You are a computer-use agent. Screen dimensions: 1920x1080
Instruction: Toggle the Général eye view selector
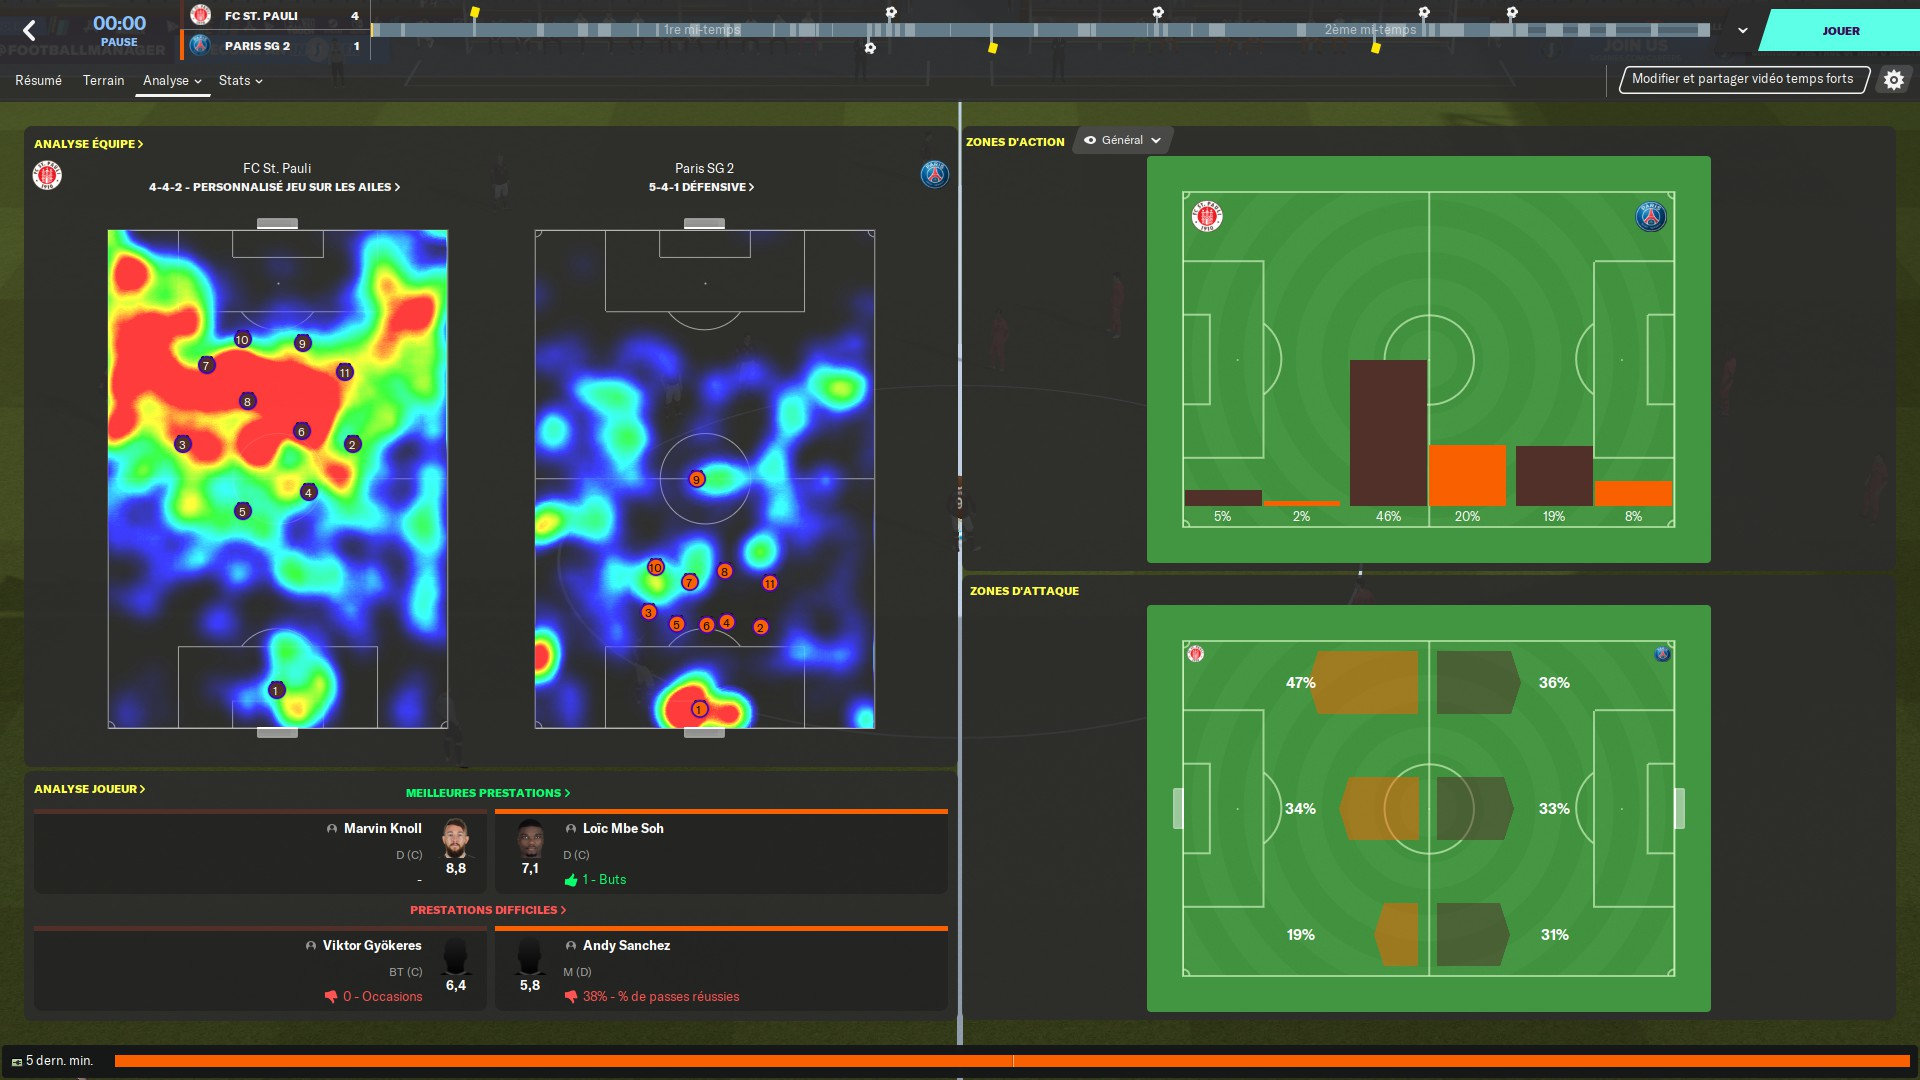[1122, 141]
